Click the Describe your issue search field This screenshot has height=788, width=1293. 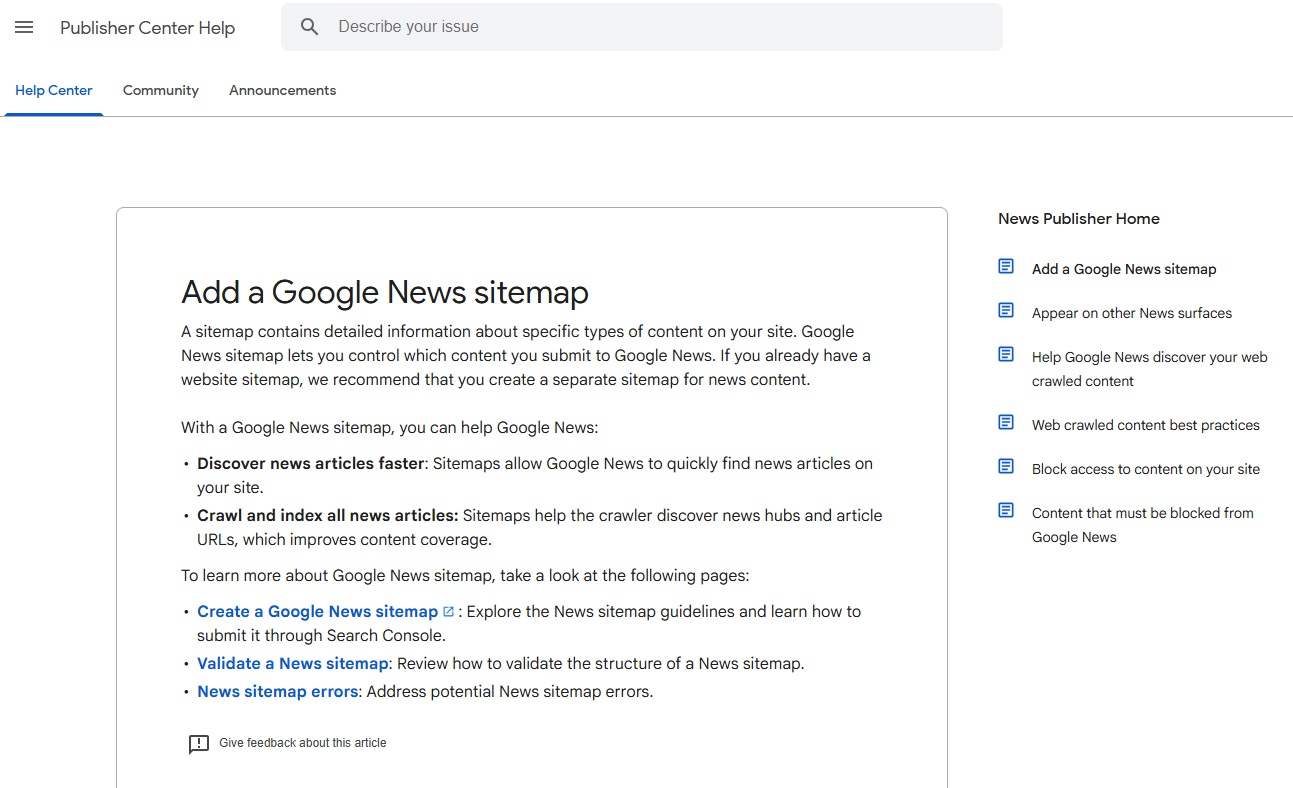[x=660, y=27]
